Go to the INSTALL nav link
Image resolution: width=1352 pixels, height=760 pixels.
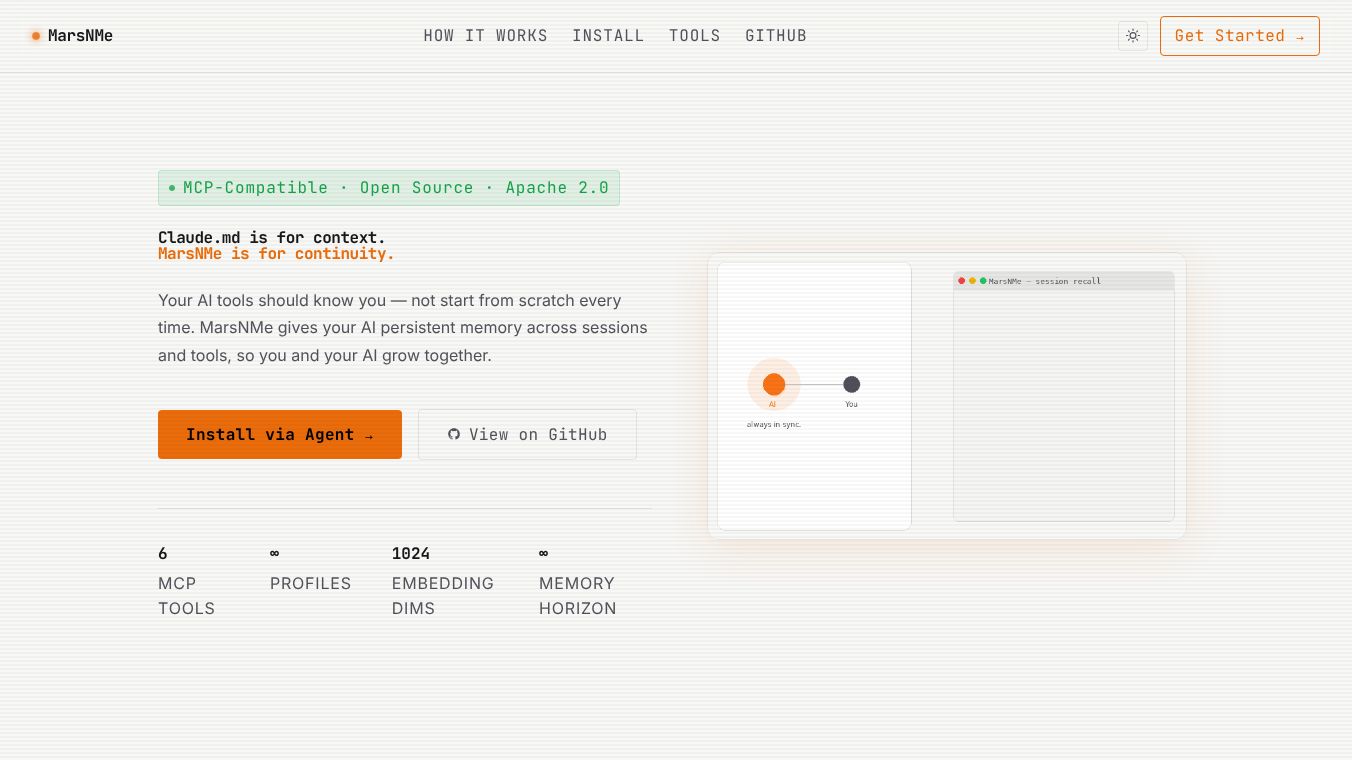click(x=608, y=36)
